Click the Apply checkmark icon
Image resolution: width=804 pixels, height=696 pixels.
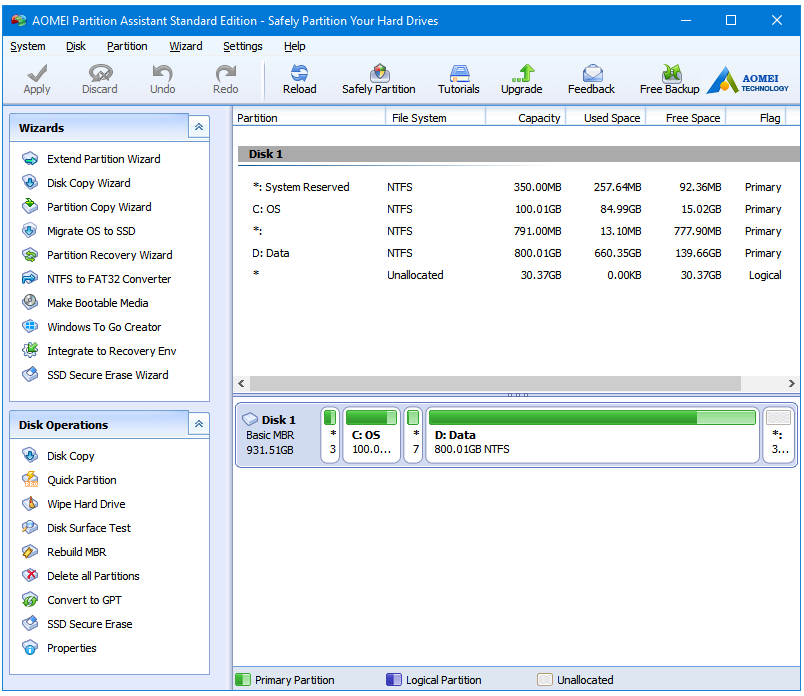pyautogui.click(x=37, y=73)
